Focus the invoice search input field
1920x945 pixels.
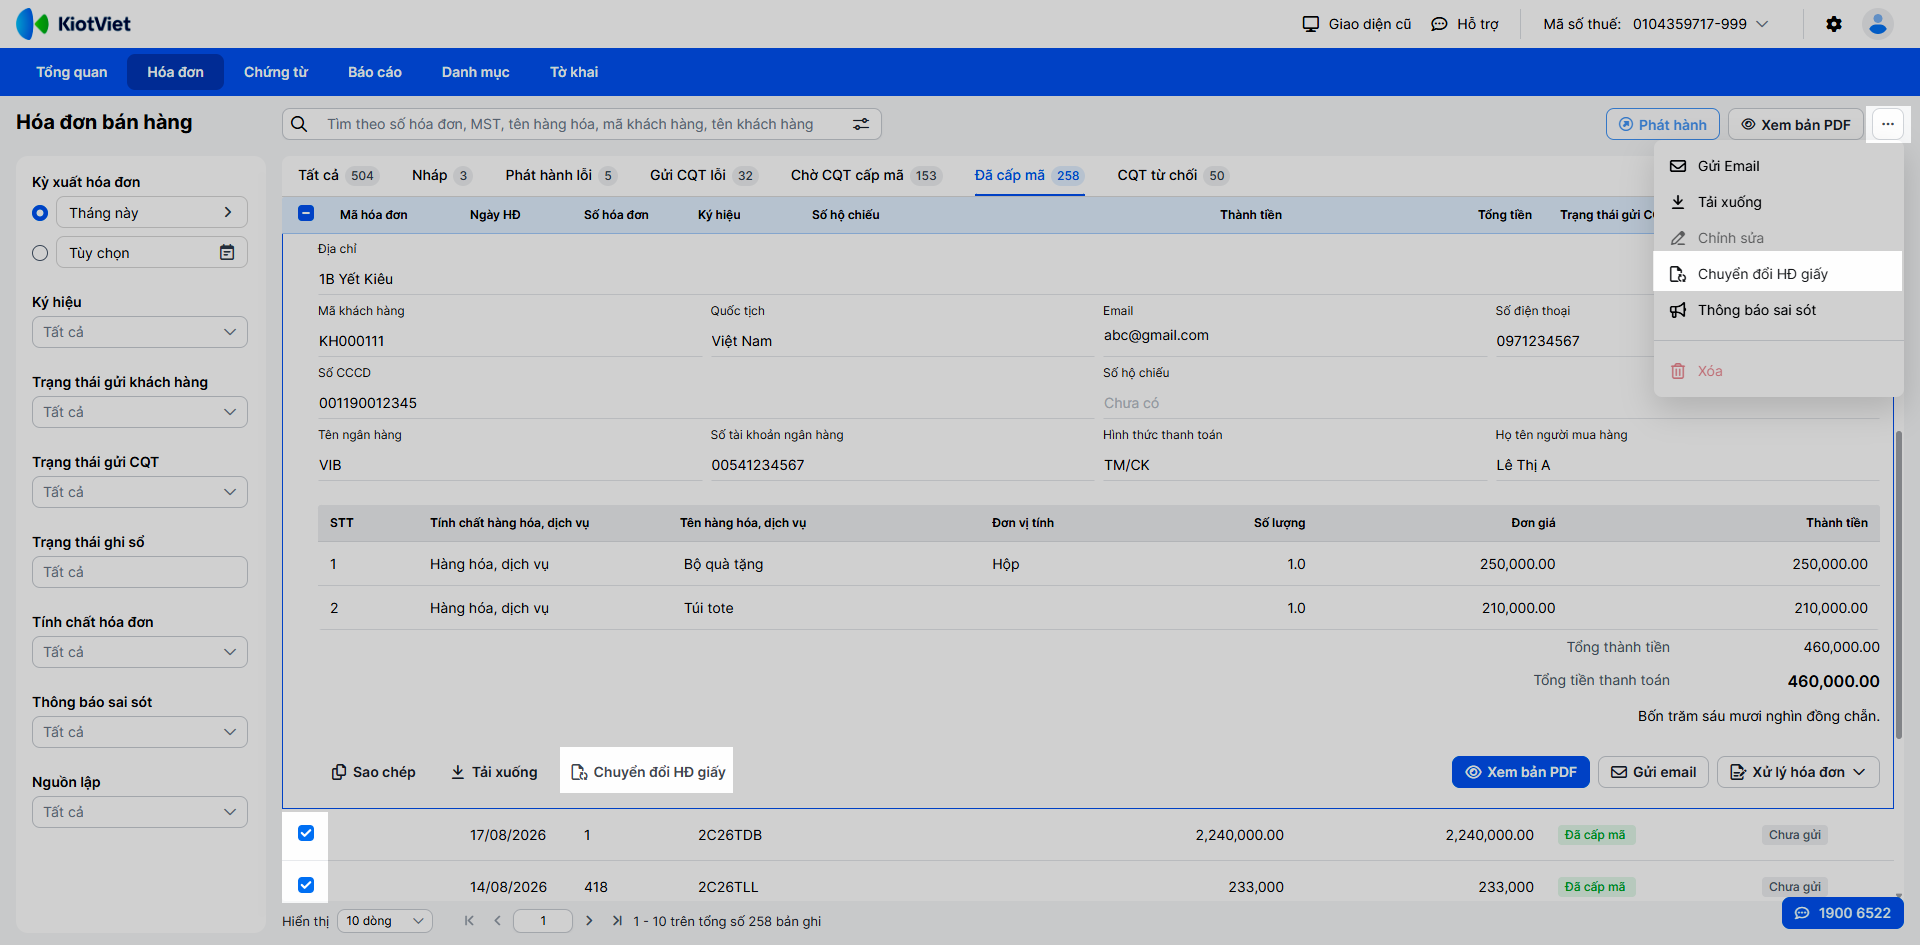point(581,124)
